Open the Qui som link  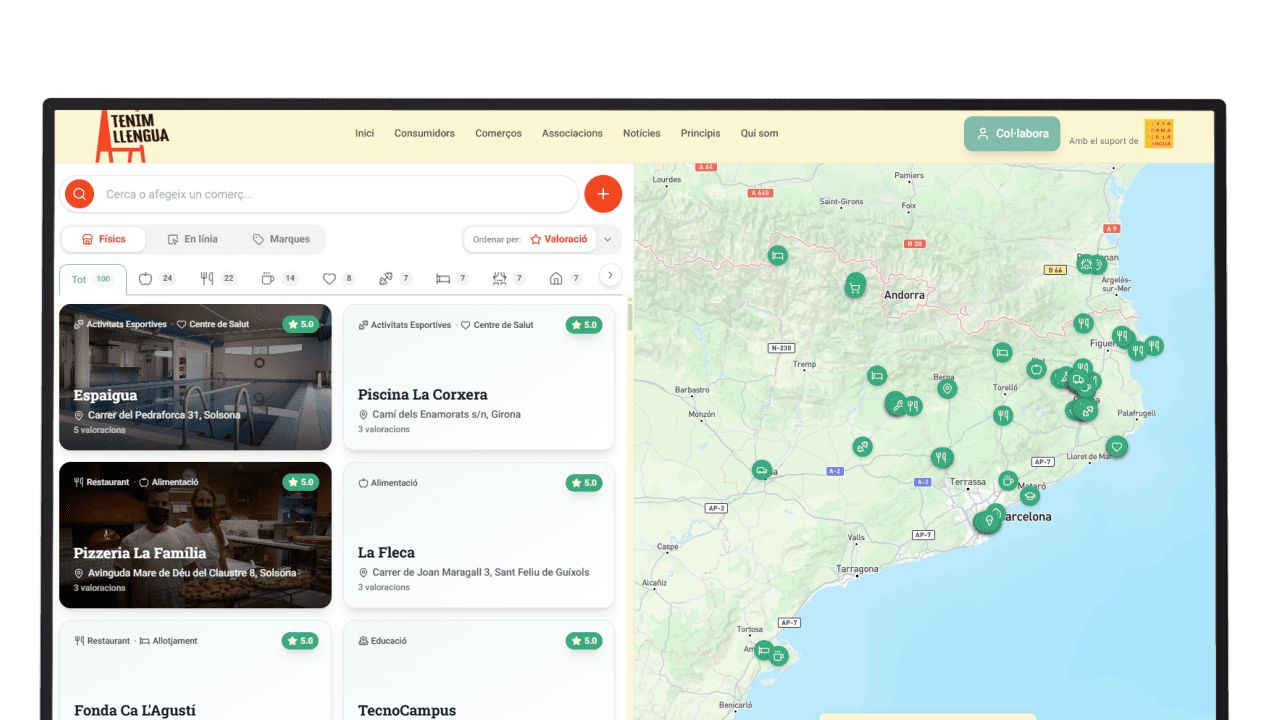coord(759,133)
